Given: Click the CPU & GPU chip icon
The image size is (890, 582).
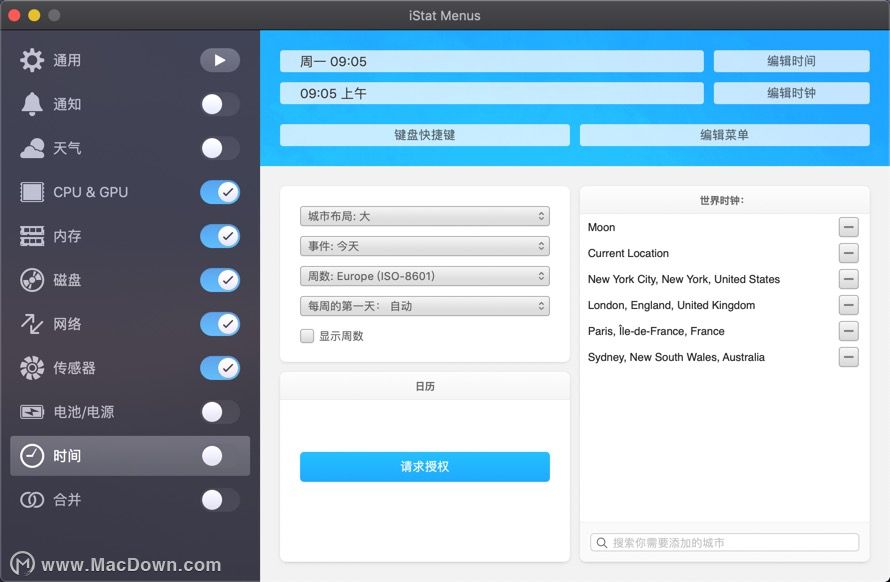Looking at the screenshot, I should pyautogui.click(x=32, y=192).
